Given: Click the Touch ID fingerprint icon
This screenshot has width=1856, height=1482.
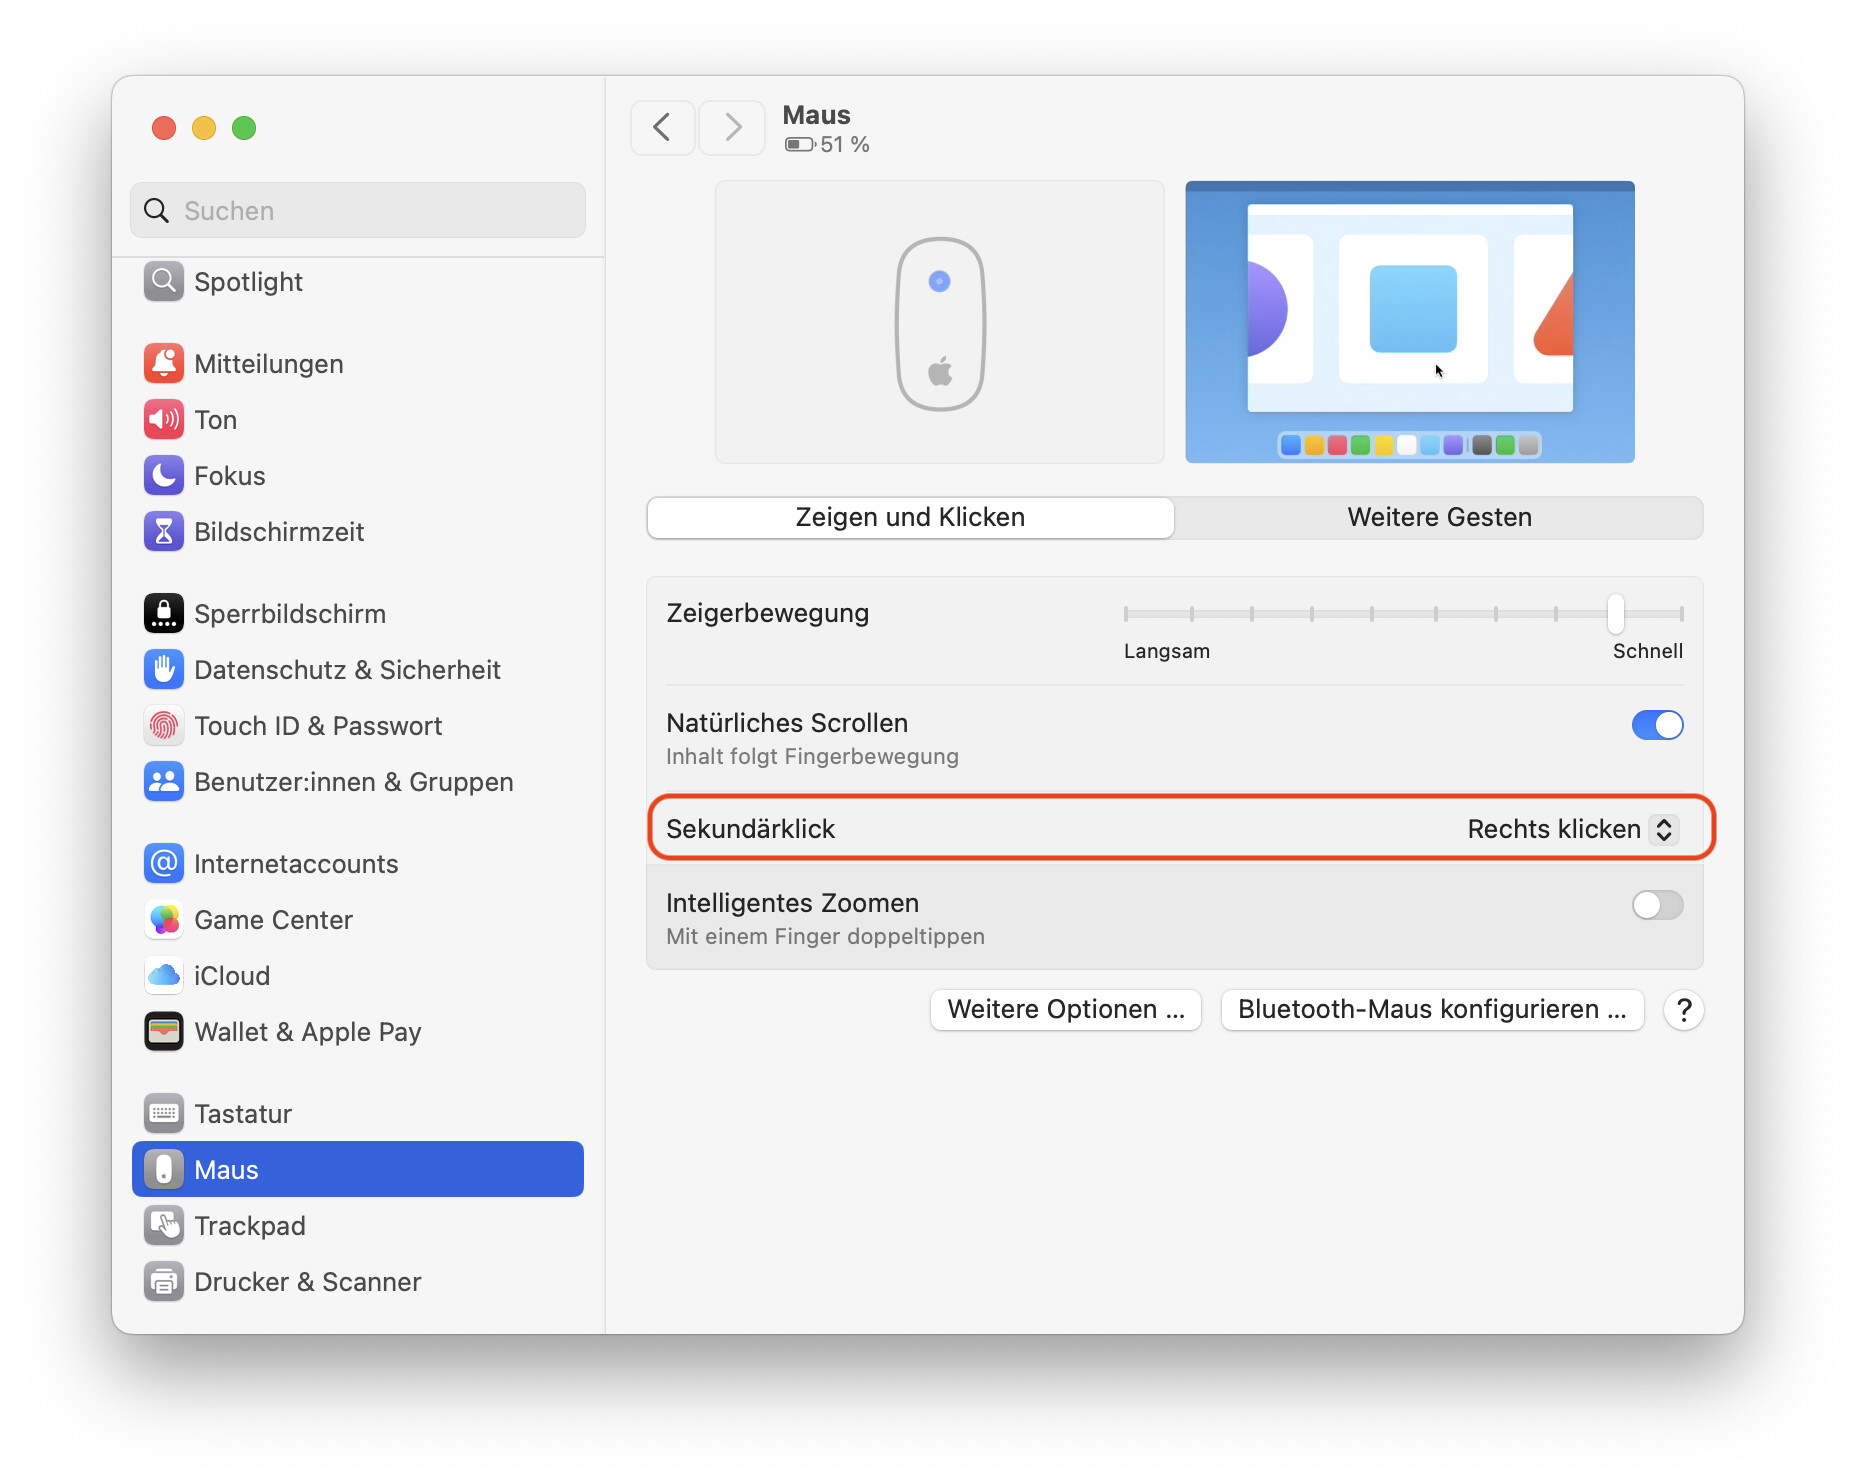Looking at the screenshot, I should (163, 726).
